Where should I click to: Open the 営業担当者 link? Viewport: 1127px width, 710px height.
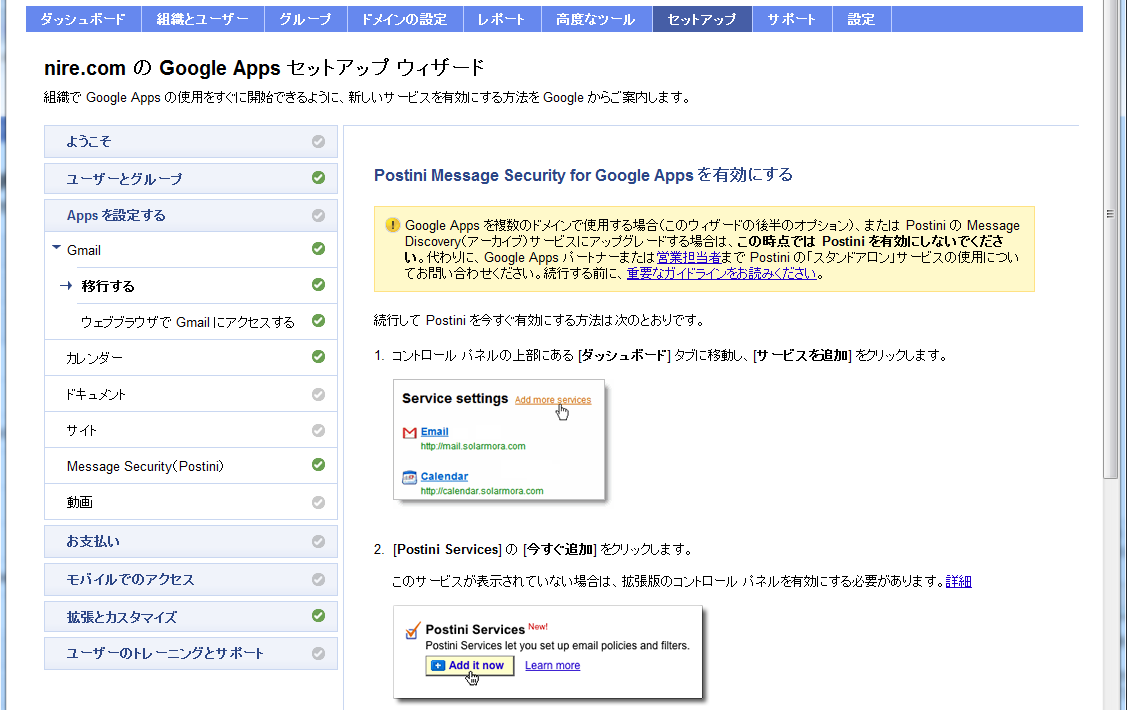pyautogui.click(x=689, y=257)
